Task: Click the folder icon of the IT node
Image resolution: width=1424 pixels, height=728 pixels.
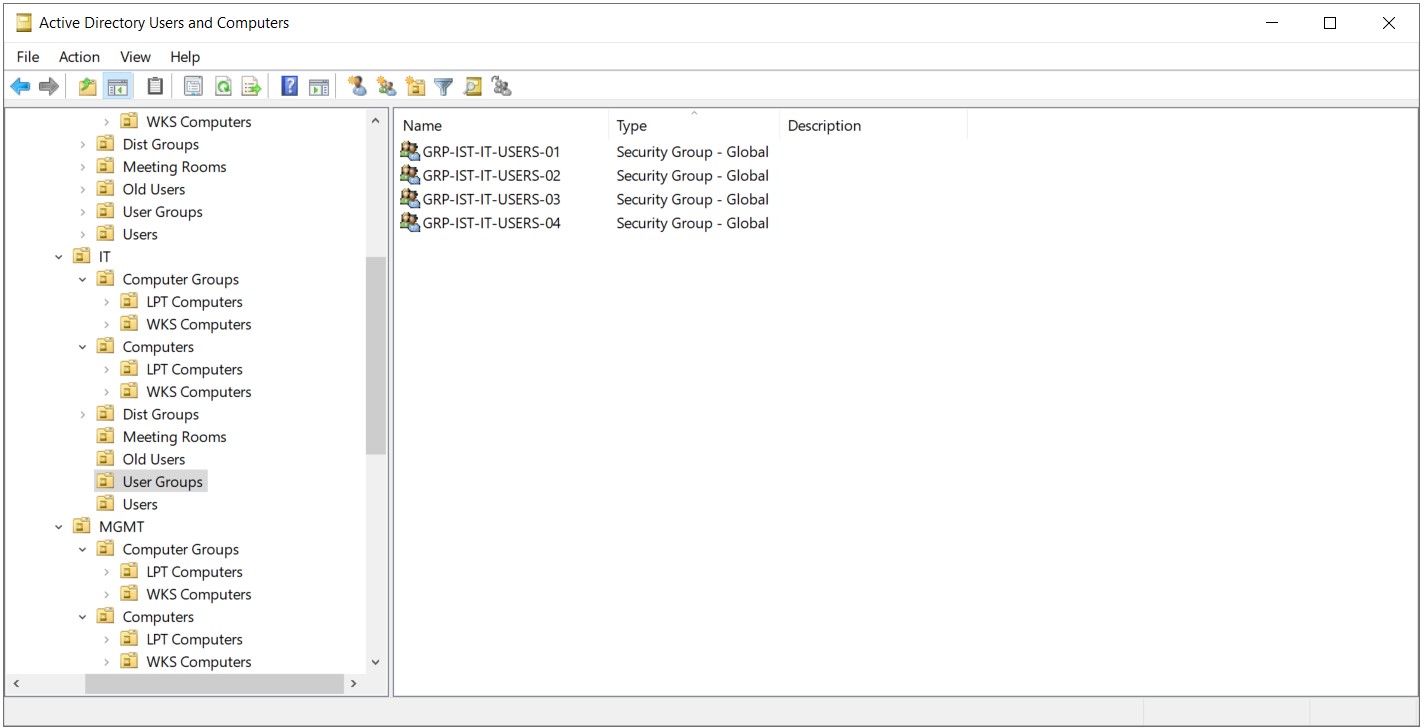Action: click(82, 257)
